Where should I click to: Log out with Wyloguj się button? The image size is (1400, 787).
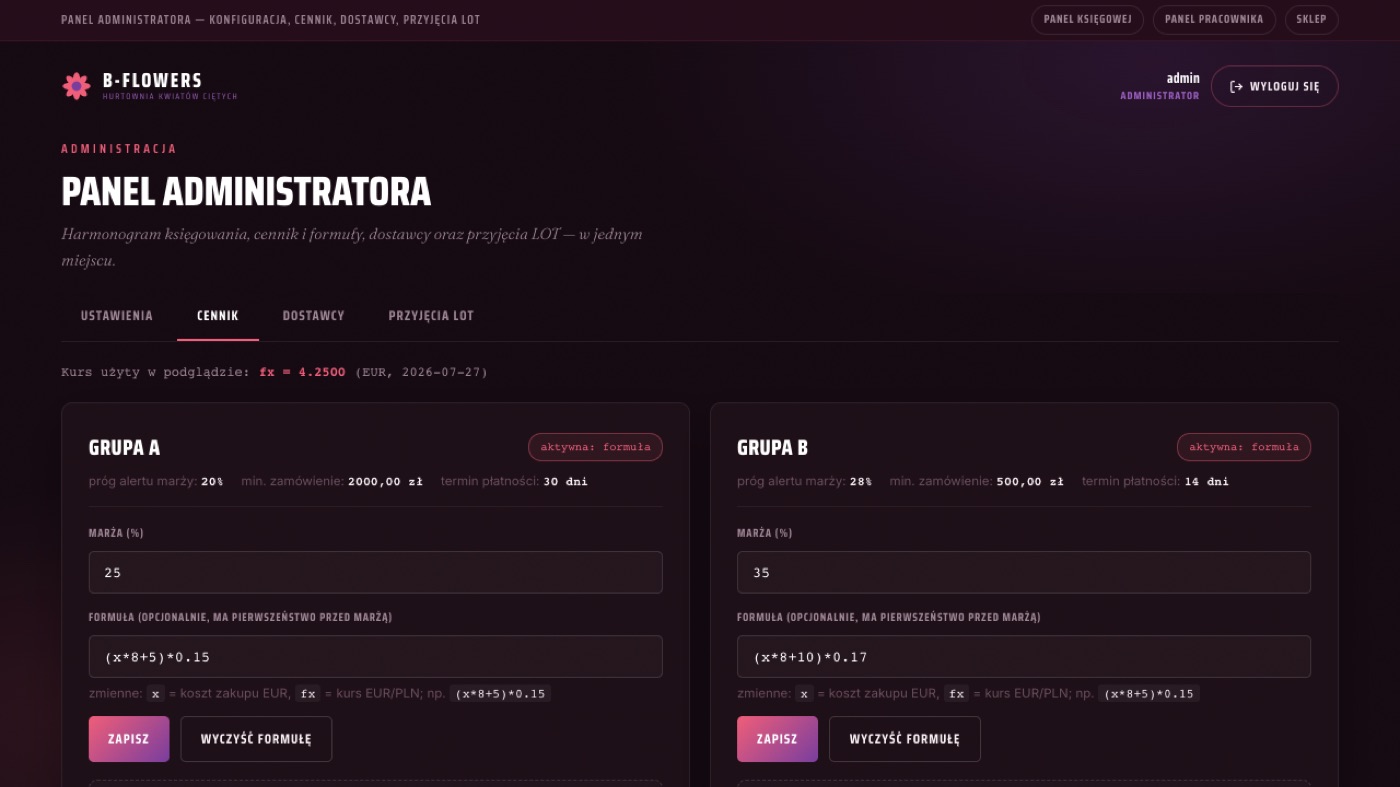pos(1274,87)
